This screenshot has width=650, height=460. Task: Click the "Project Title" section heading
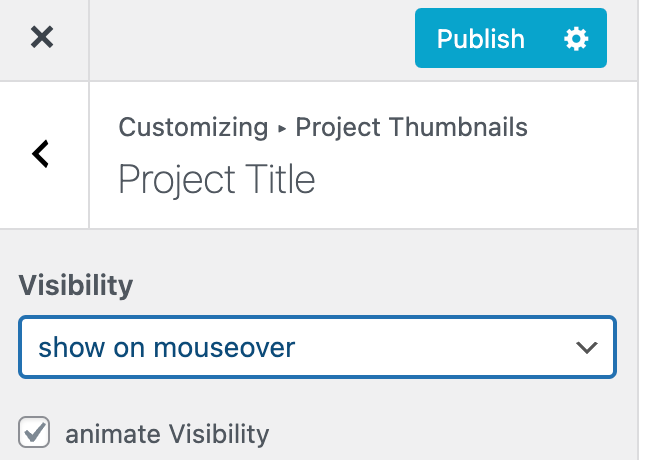(x=216, y=180)
